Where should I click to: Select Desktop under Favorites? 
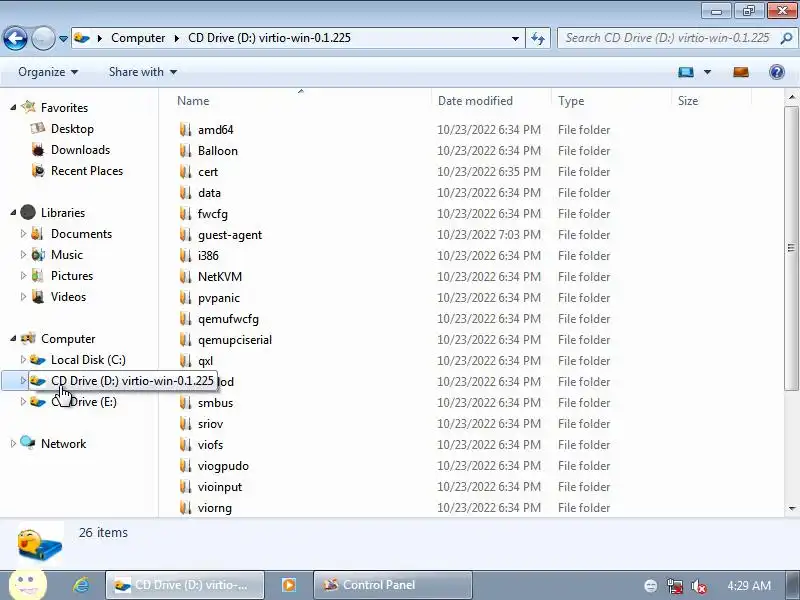(x=72, y=129)
